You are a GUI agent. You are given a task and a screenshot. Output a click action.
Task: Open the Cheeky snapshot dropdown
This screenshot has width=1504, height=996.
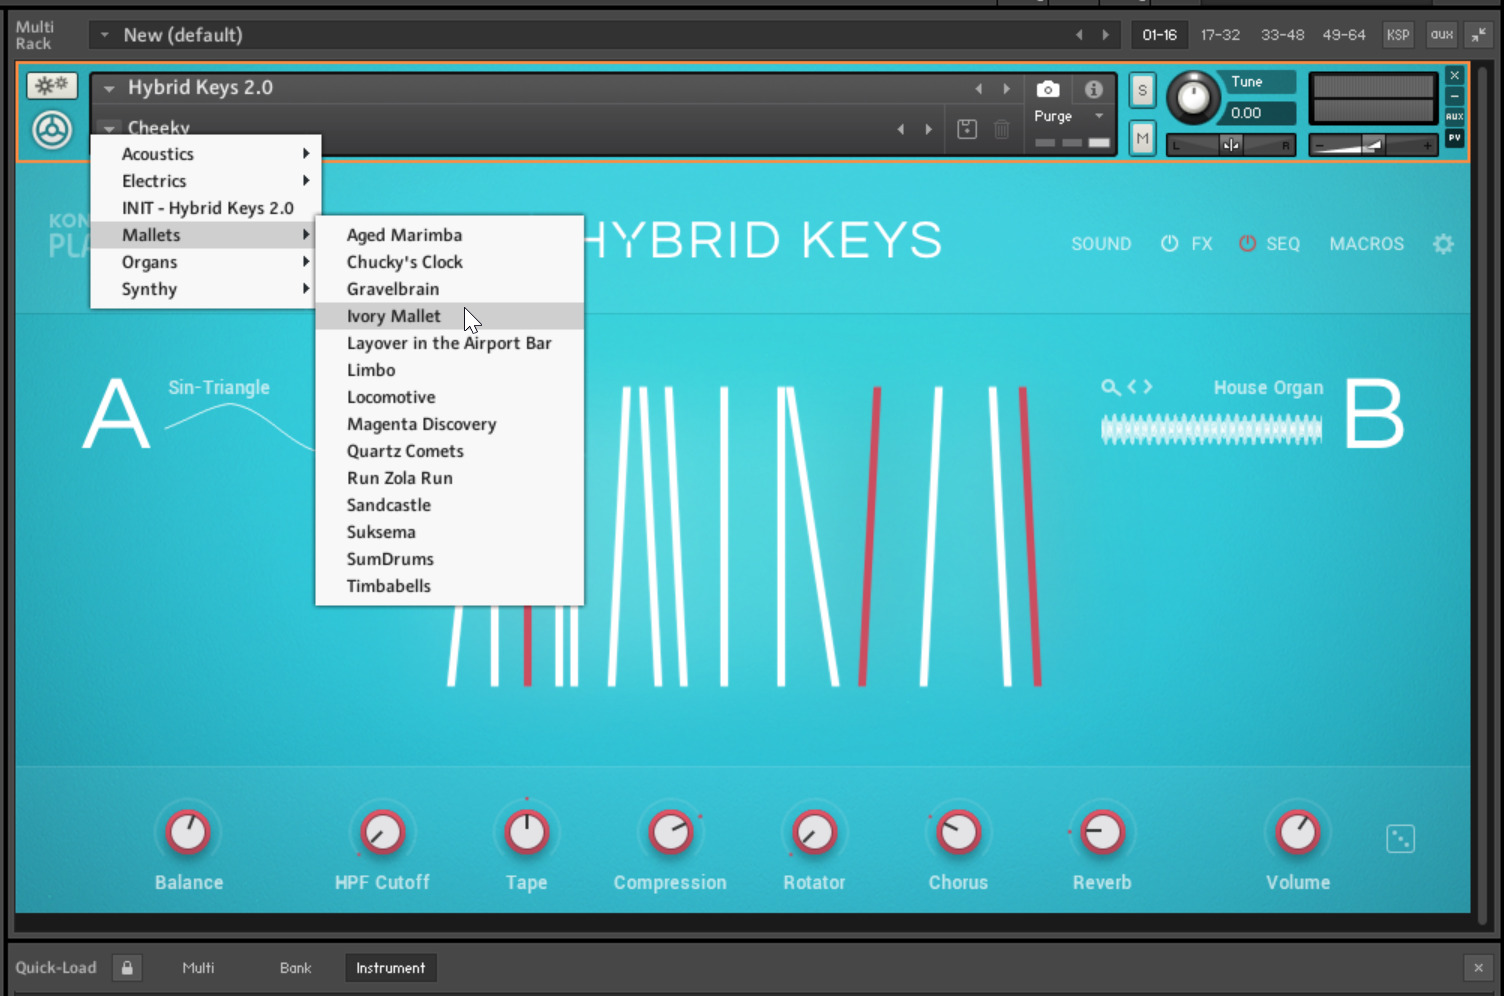(x=109, y=129)
